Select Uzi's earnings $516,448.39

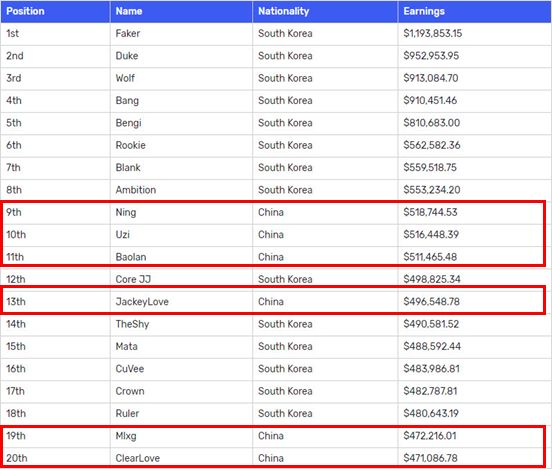[431, 234]
